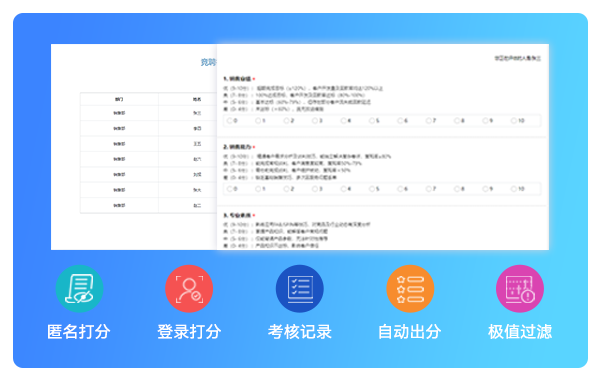This screenshot has height=381, width=601.
Task: Pick score 1 under question 2
Action: click(x=258, y=189)
